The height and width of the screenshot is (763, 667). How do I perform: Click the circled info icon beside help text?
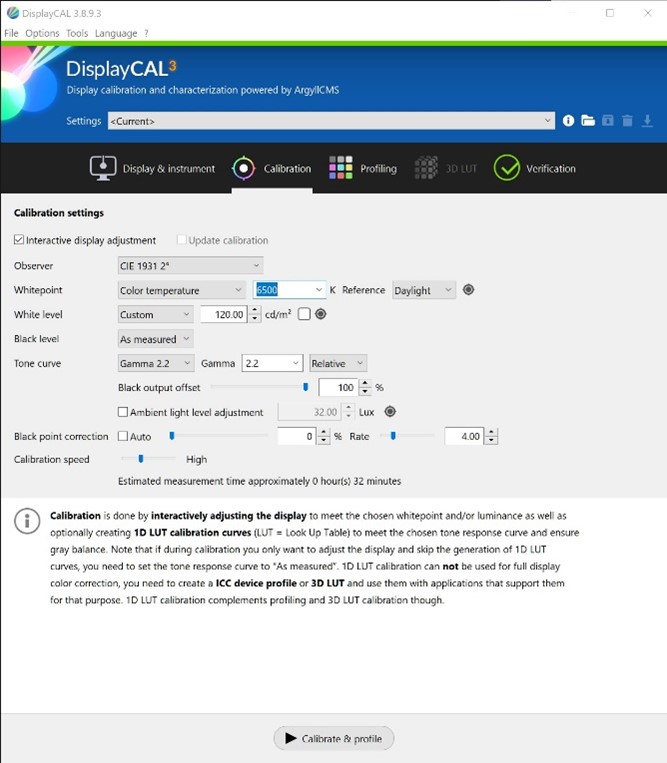[27, 521]
